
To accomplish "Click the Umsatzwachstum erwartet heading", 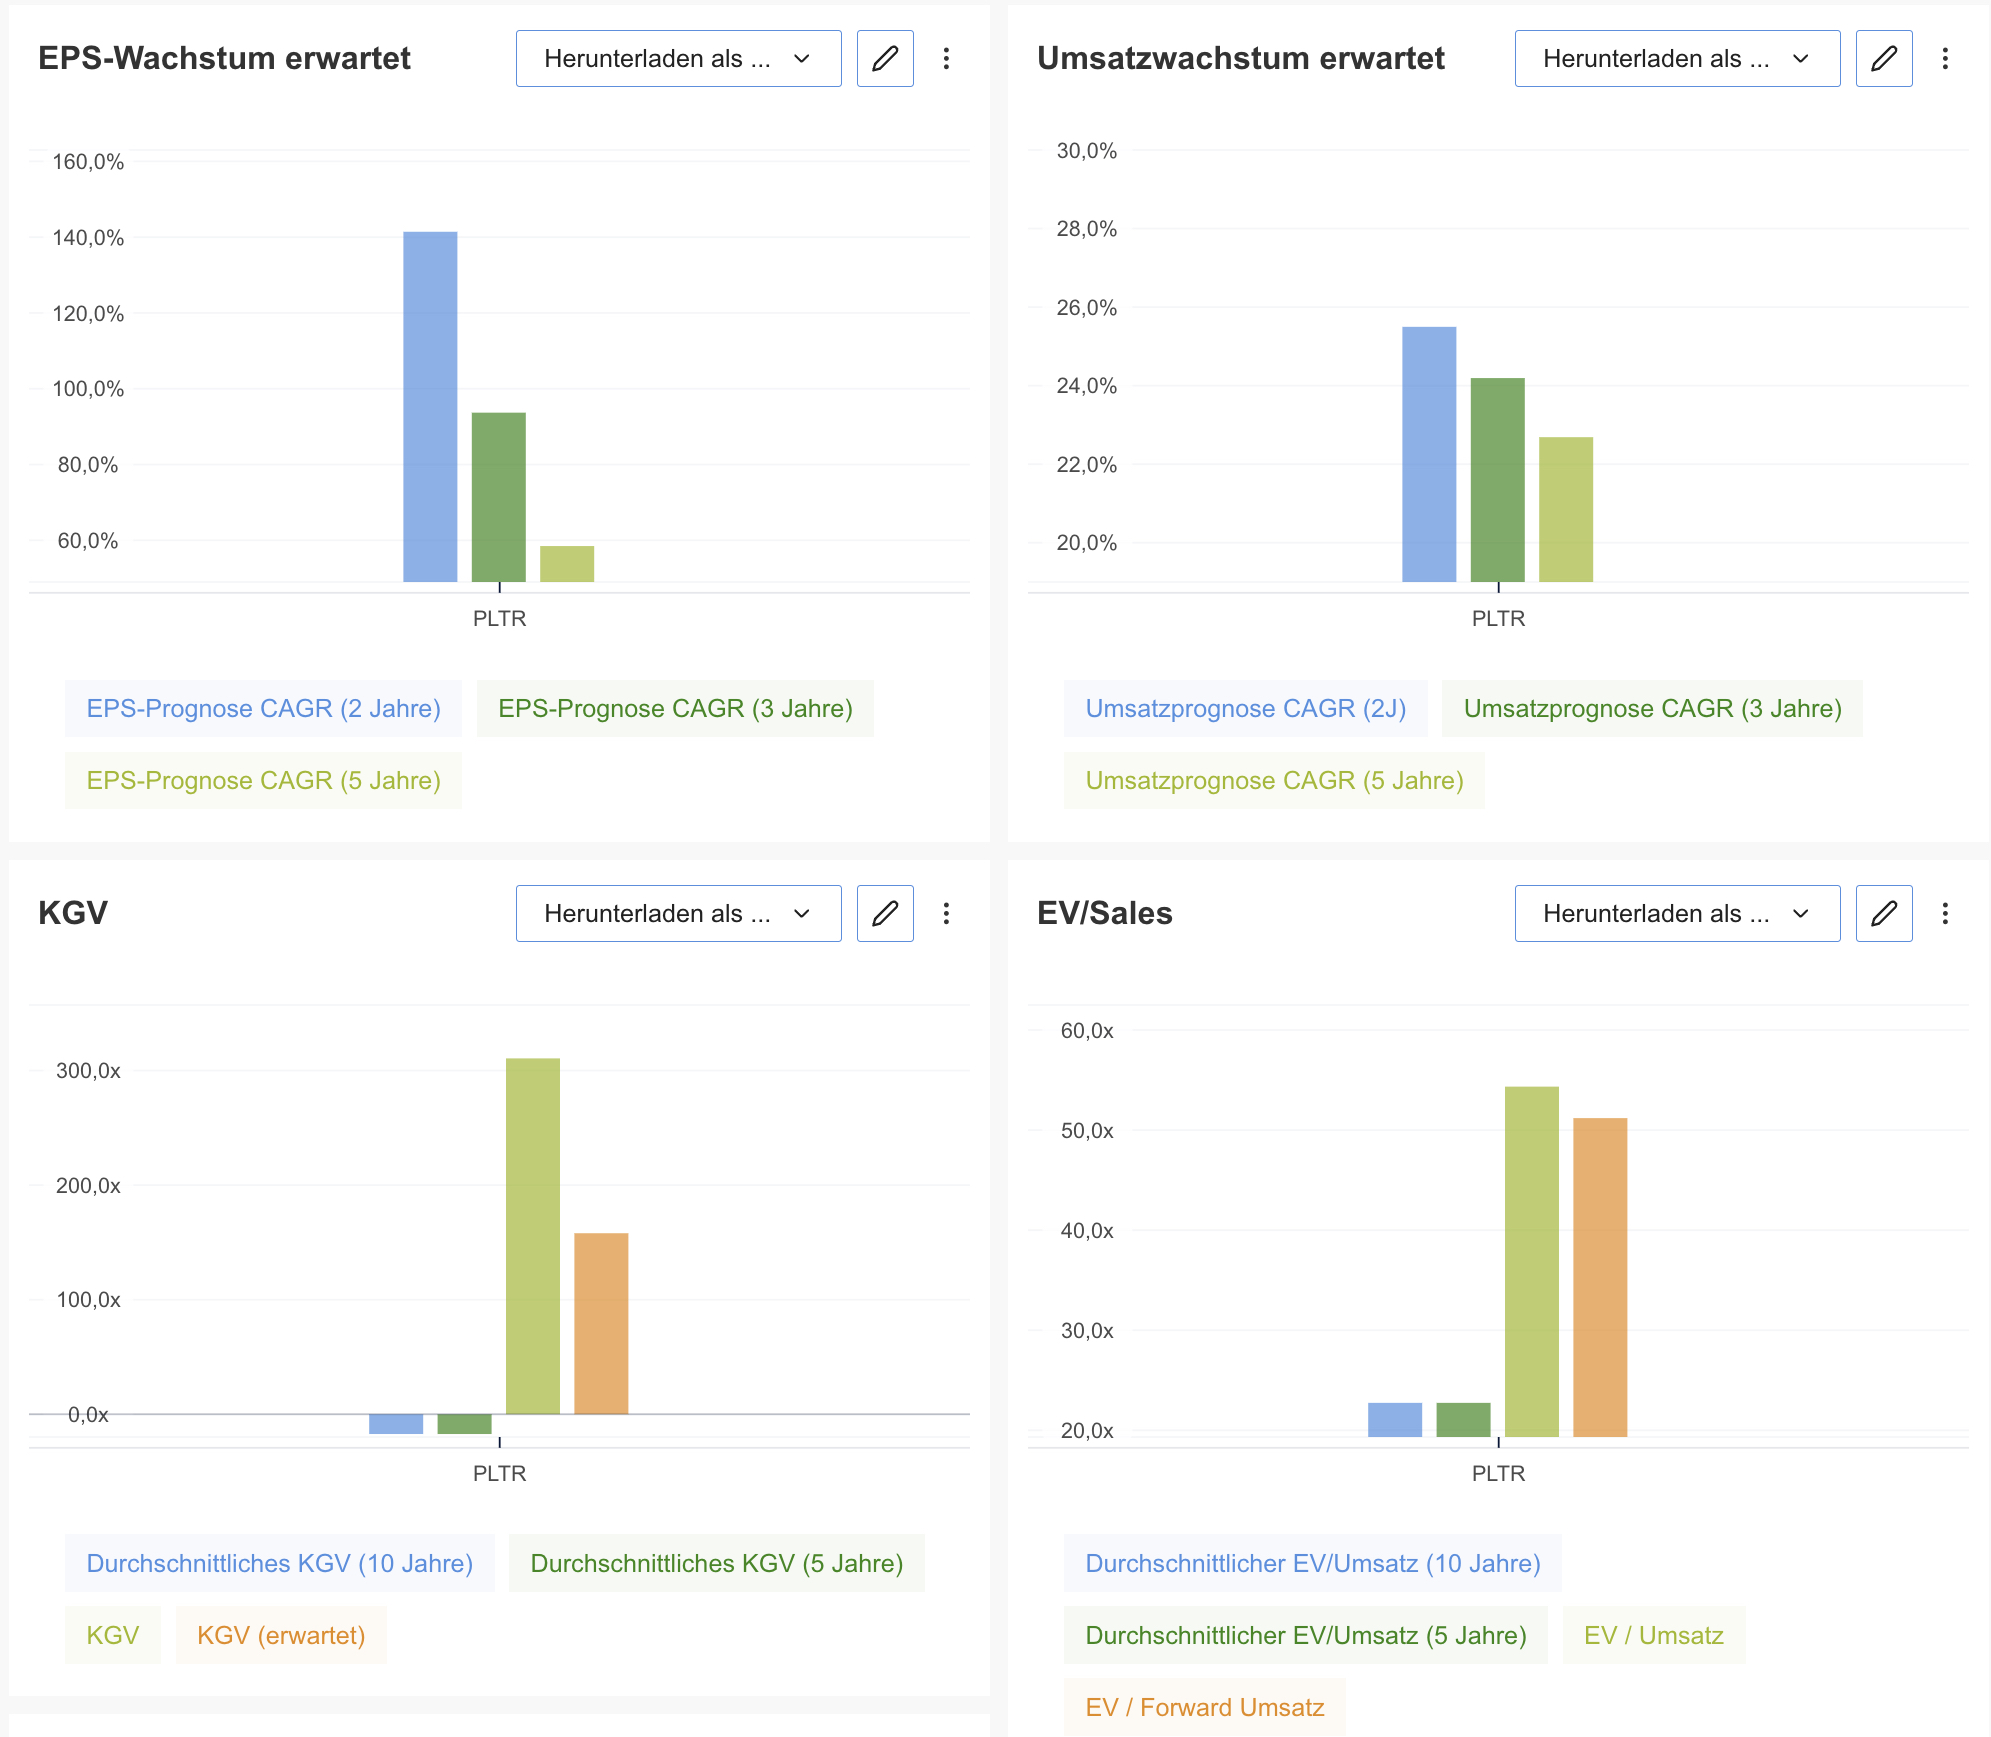I will click(x=1240, y=58).
